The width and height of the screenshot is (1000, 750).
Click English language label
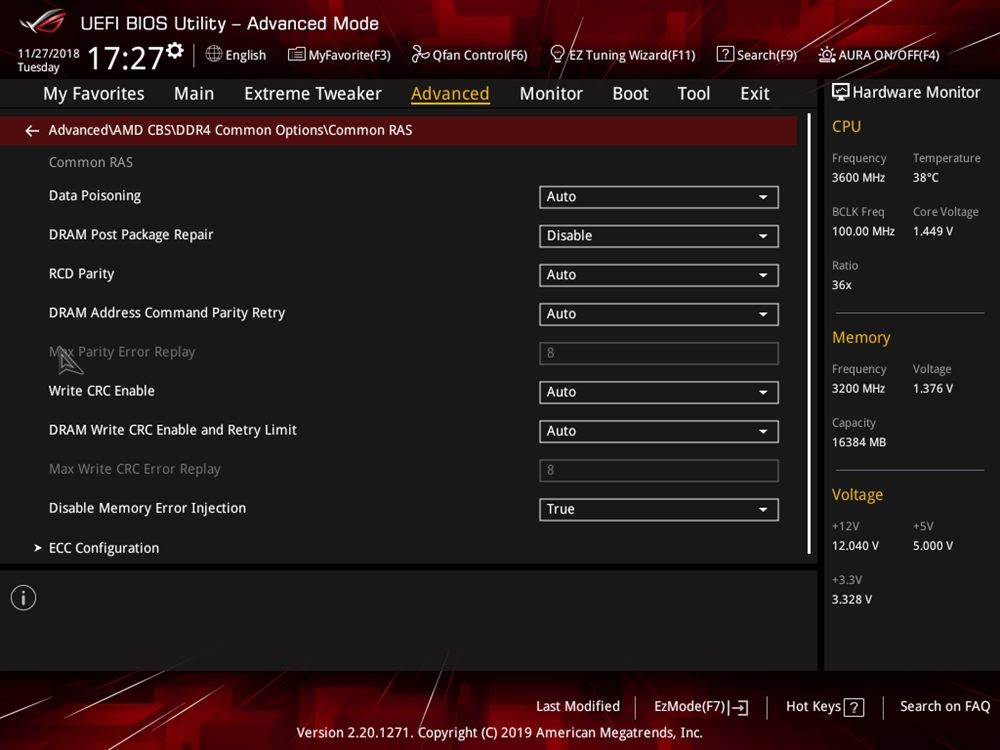pos(246,55)
